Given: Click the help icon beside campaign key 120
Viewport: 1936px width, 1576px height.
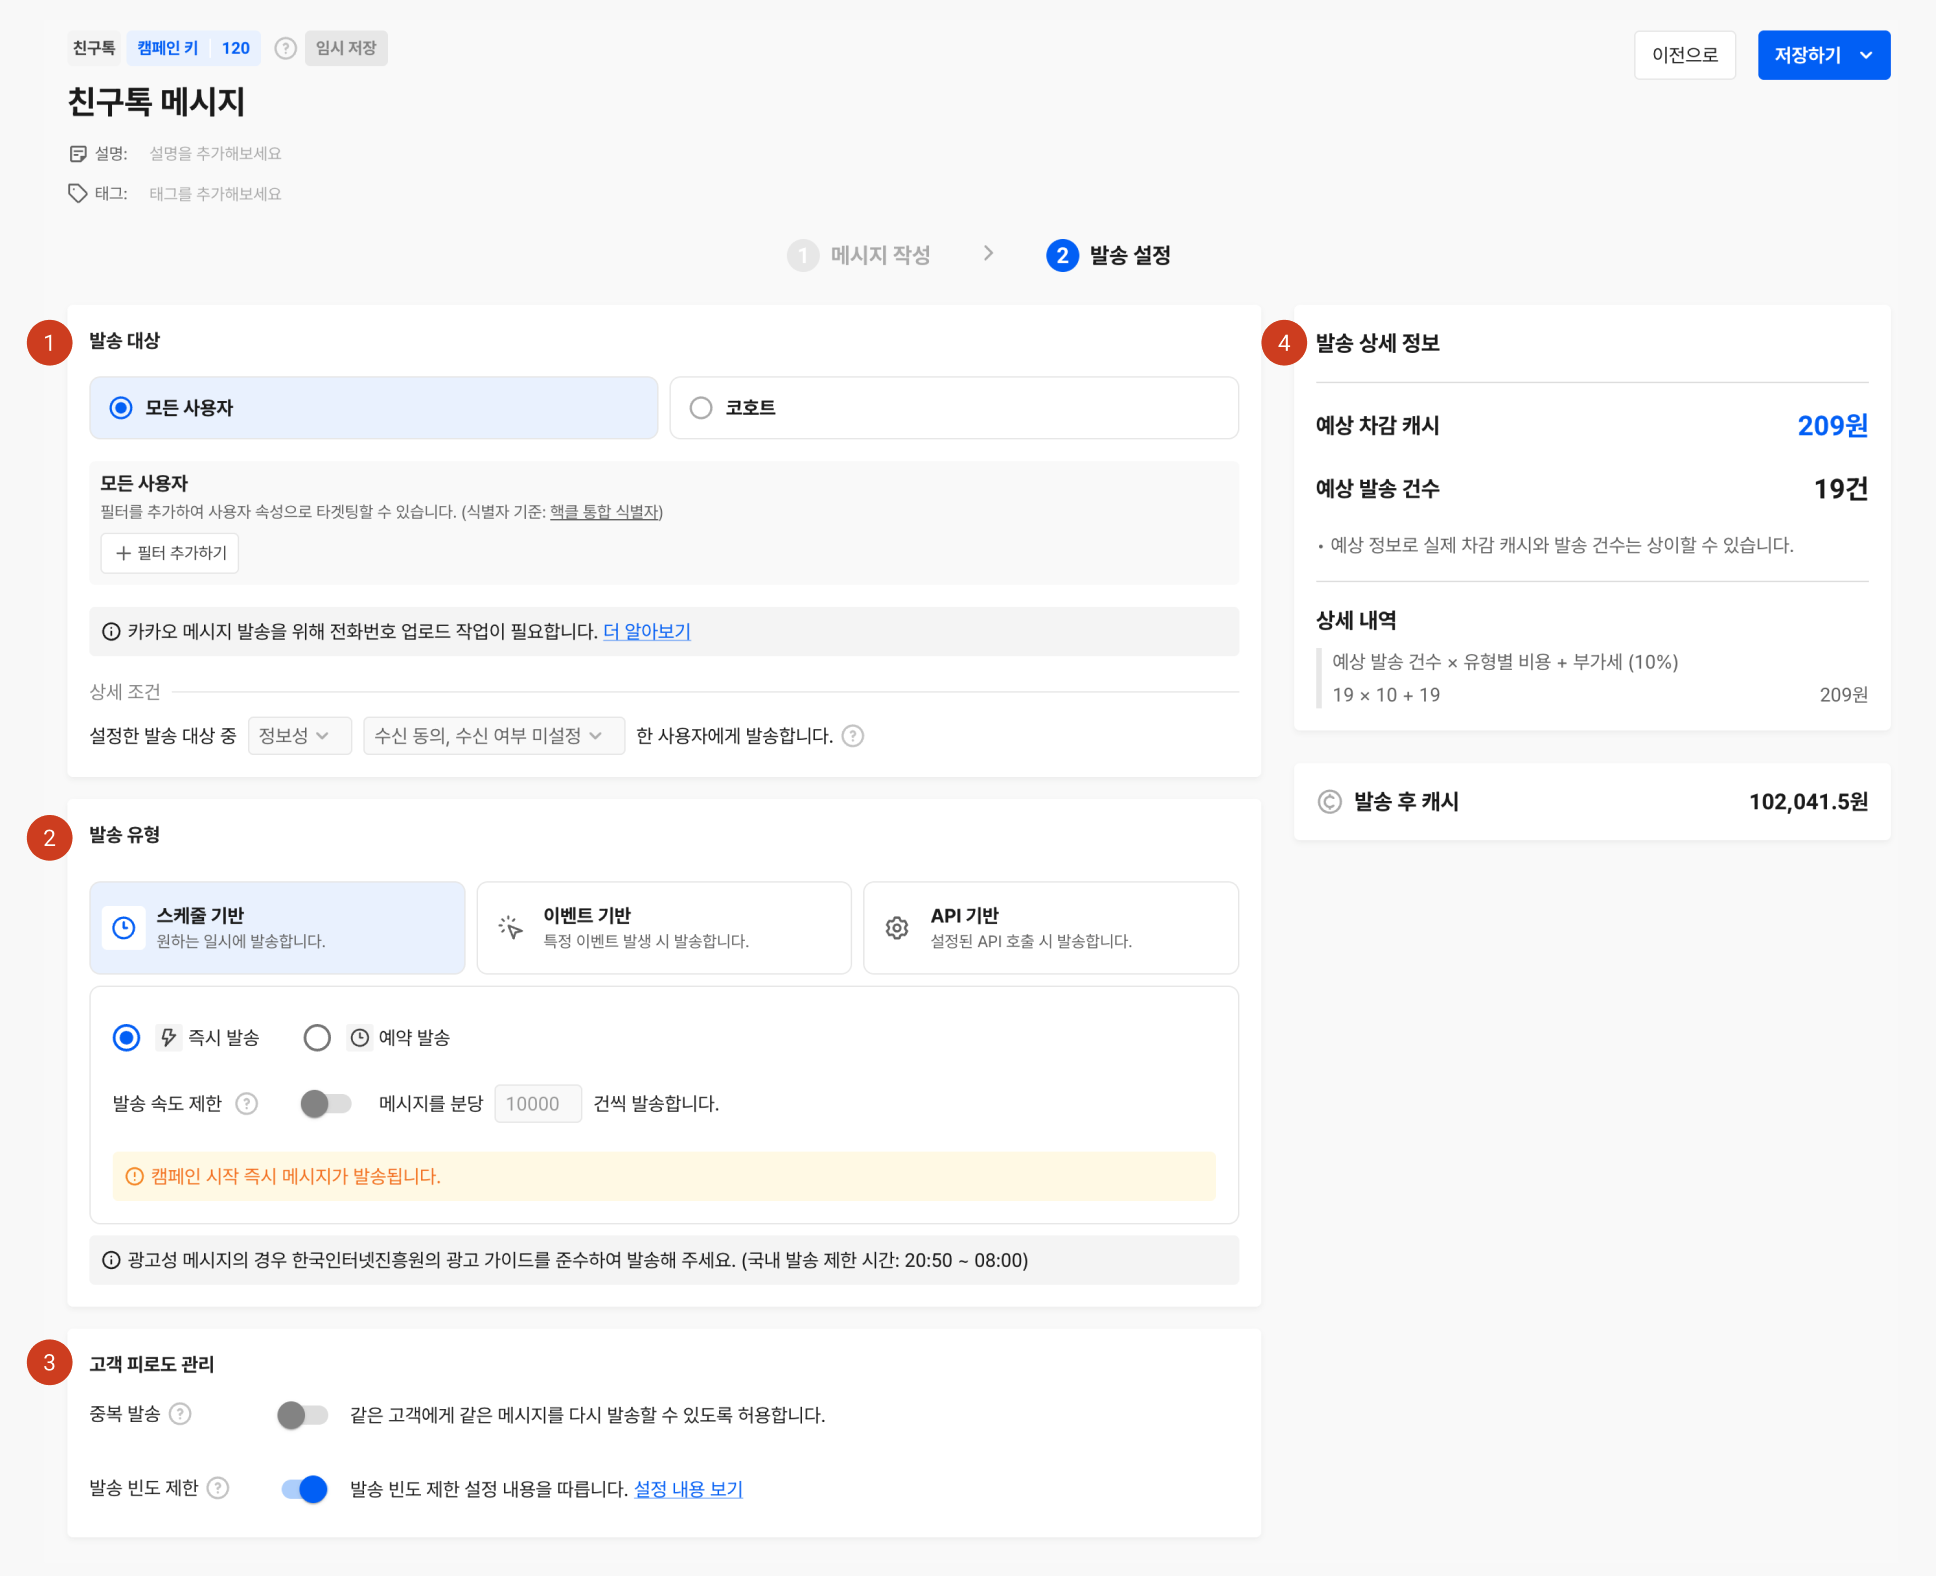Looking at the screenshot, I should point(285,48).
